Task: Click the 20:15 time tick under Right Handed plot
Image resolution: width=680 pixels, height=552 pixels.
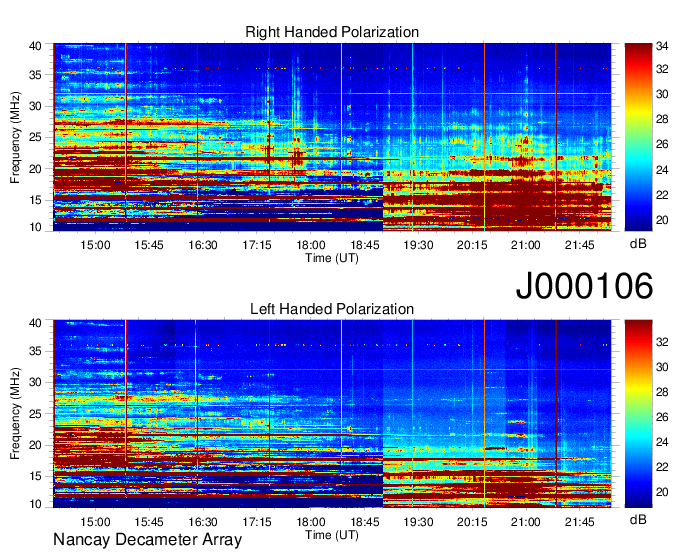Action: pos(472,245)
